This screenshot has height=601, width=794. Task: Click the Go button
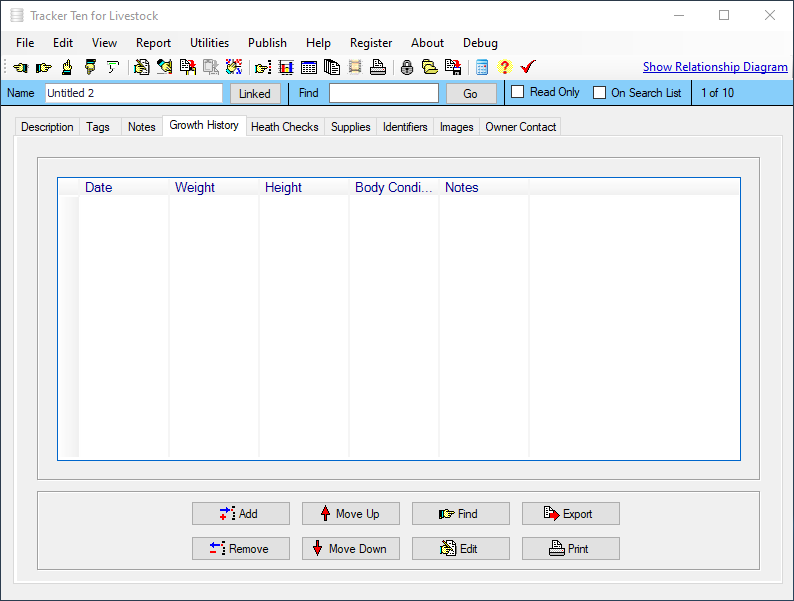click(x=471, y=94)
